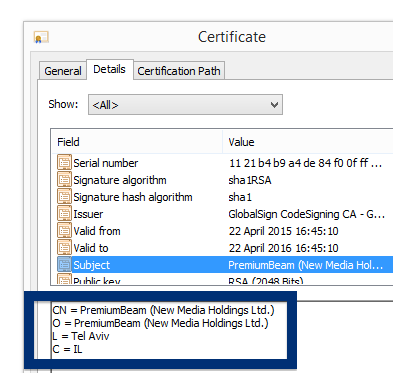Click the 'L = Tel Aviv' line
Screen dimensions: 393x373
pos(81,336)
